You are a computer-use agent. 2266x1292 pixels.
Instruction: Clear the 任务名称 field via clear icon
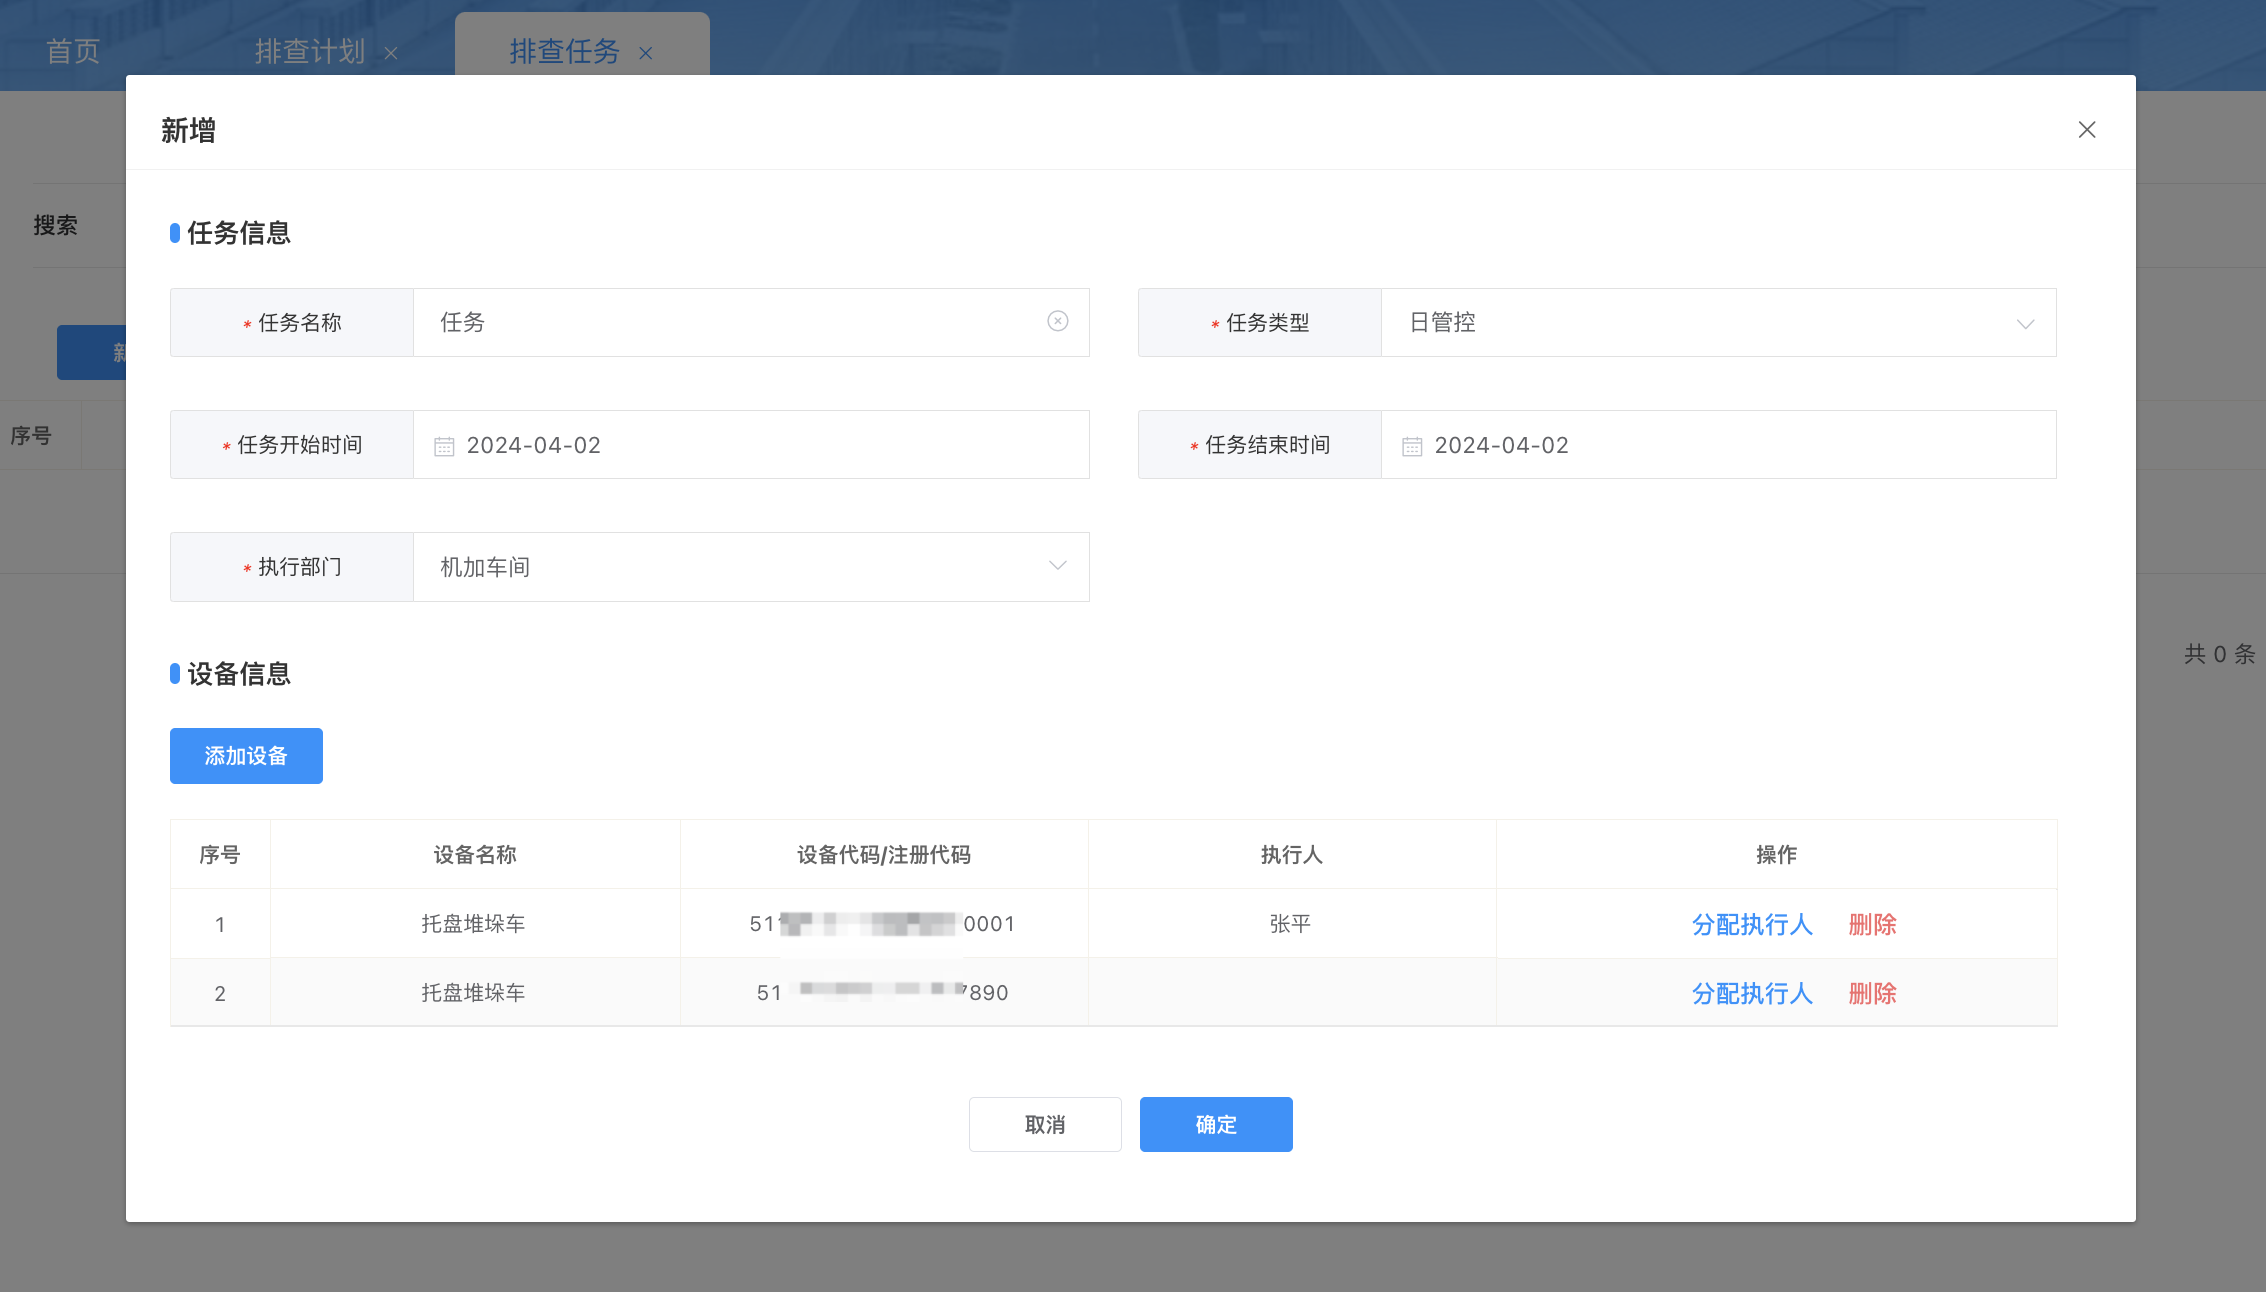coord(1057,321)
